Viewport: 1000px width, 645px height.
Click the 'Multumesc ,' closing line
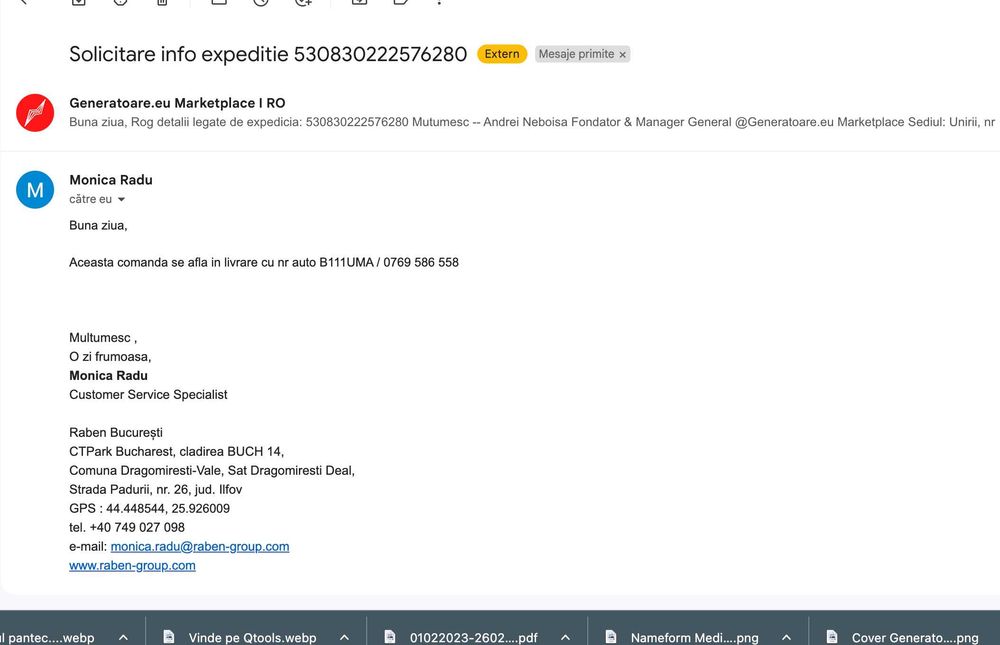click(103, 338)
